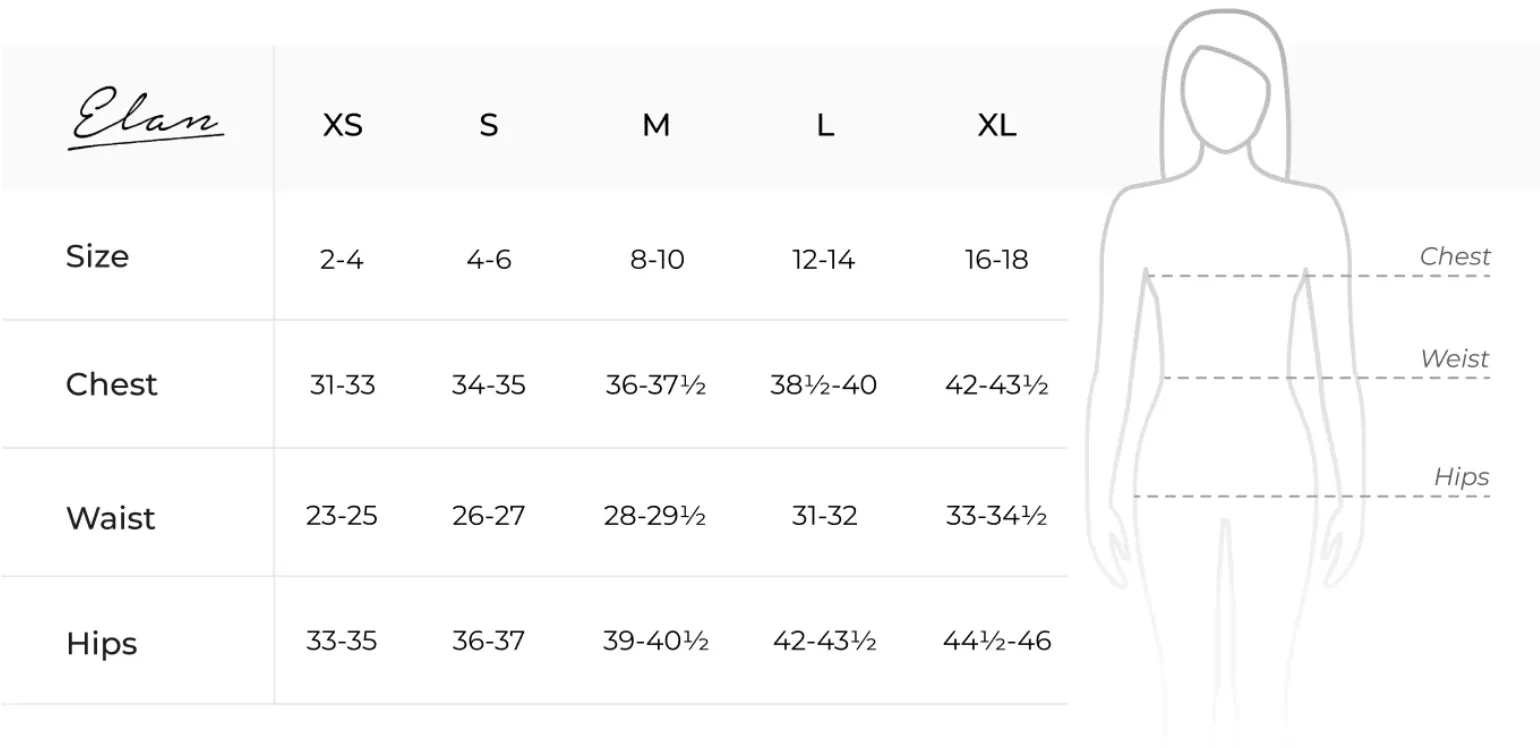Viewport: 1540px width, 748px height.
Task: Click the Size row label
Action: 97,257
